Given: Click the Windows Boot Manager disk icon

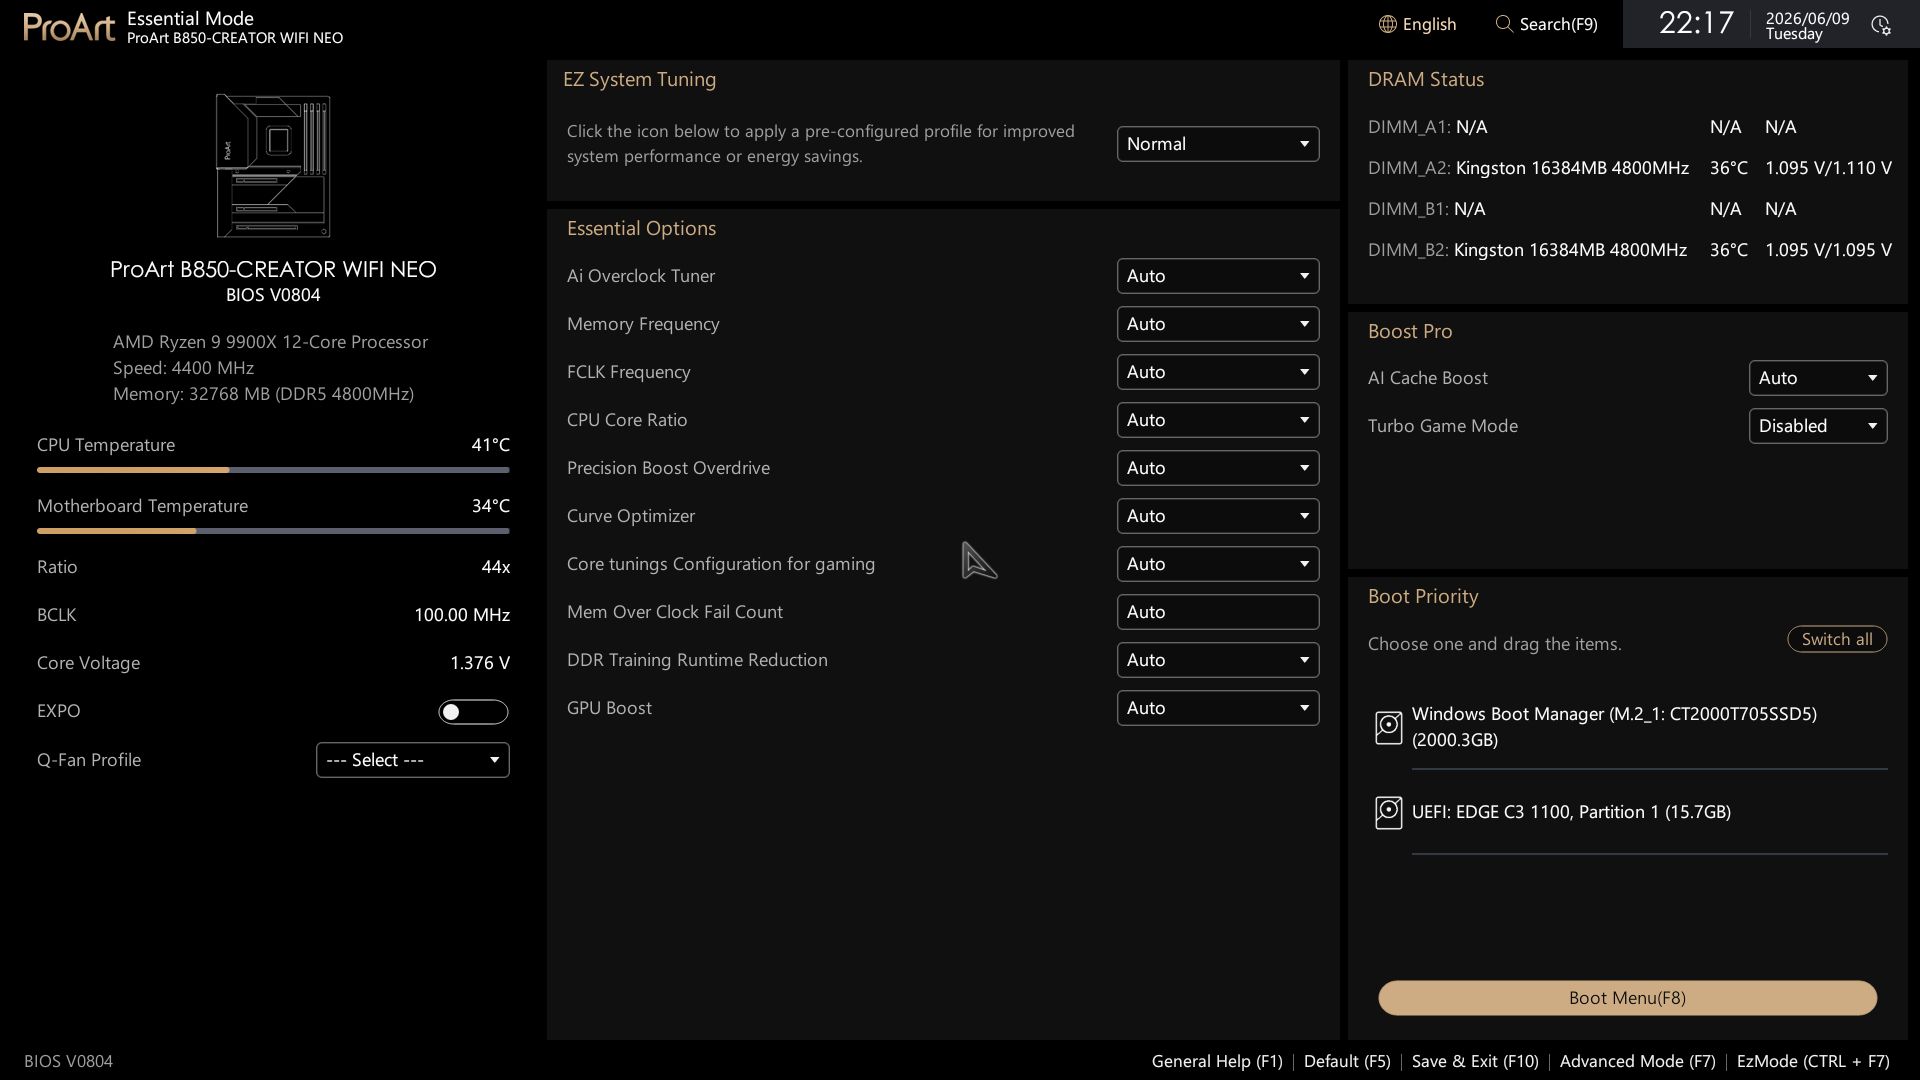Looking at the screenshot, I should (x=1388, y=727).
